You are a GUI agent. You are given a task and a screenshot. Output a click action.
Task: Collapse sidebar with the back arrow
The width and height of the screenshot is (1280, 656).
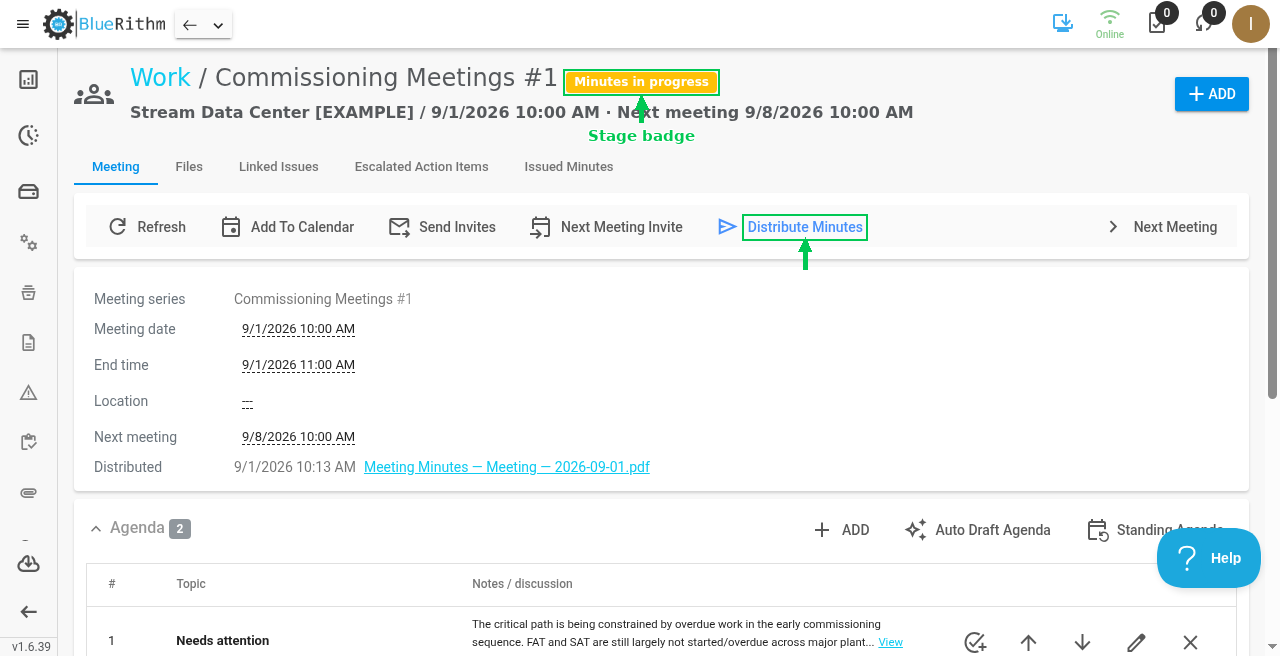(x=29, y=612)
